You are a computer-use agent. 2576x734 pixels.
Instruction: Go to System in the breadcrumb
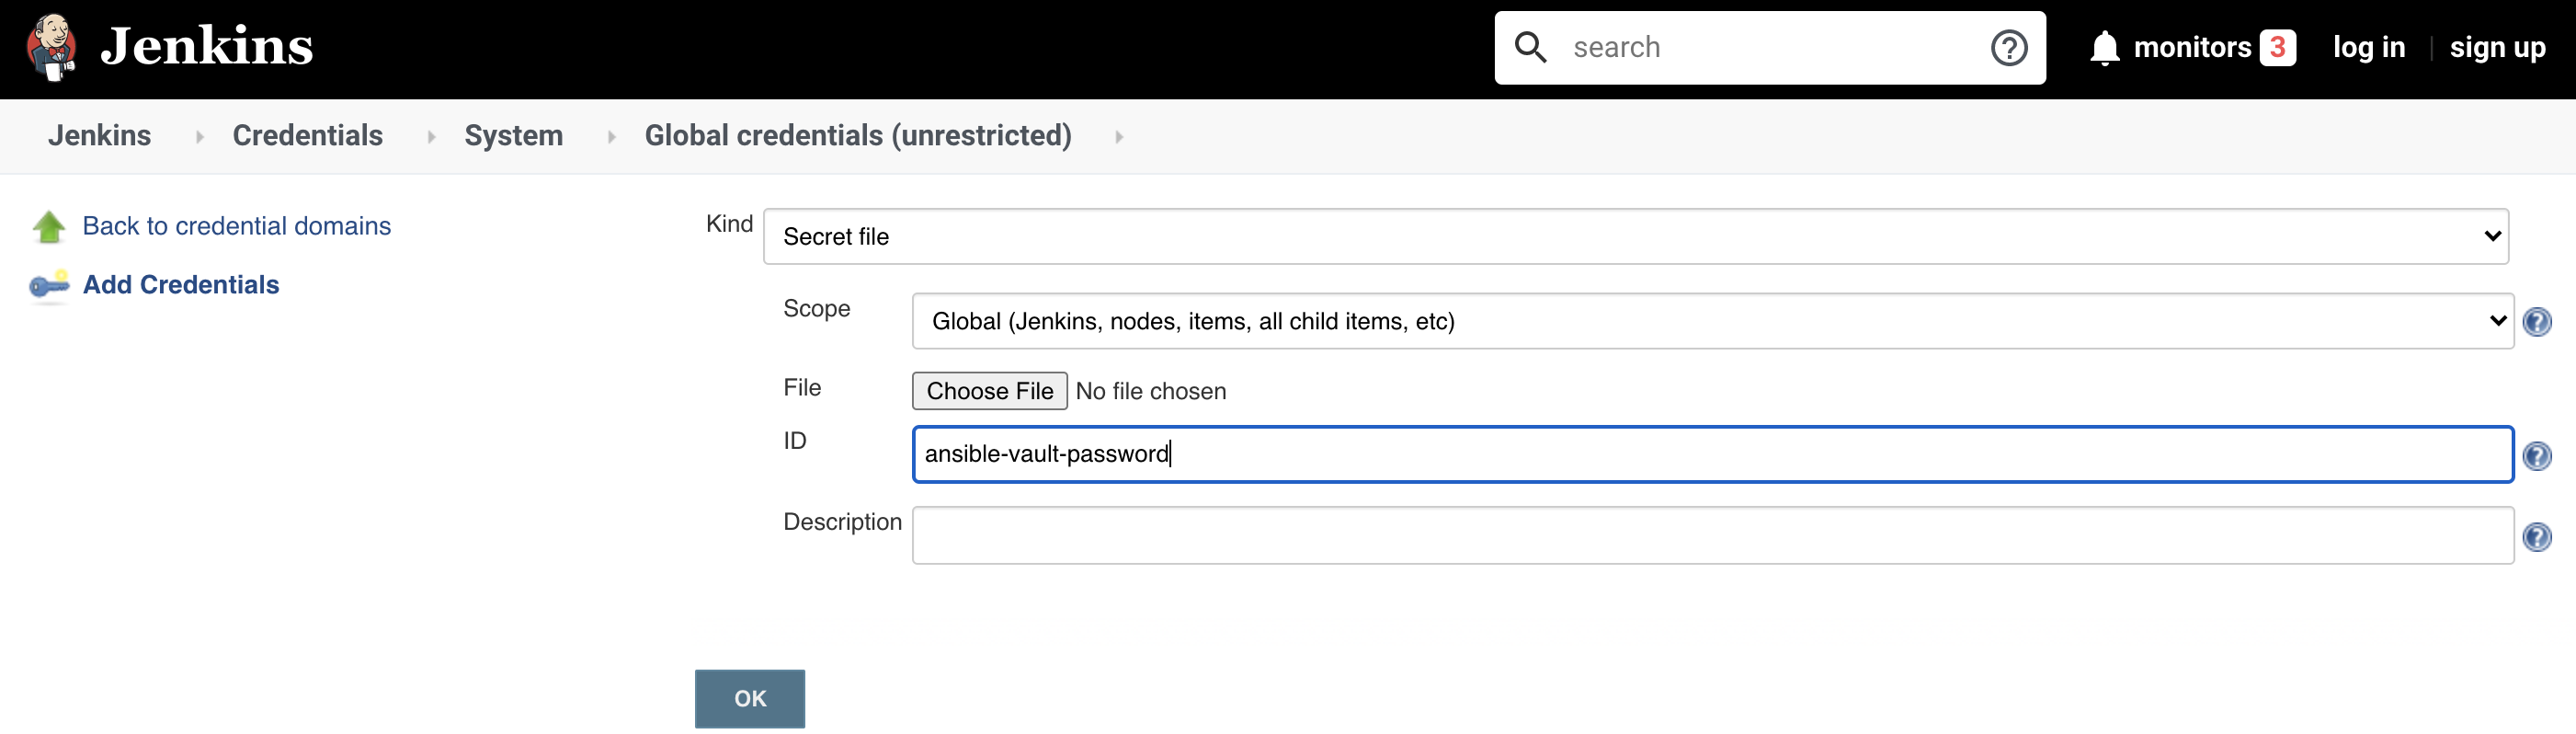coord(513,136)
